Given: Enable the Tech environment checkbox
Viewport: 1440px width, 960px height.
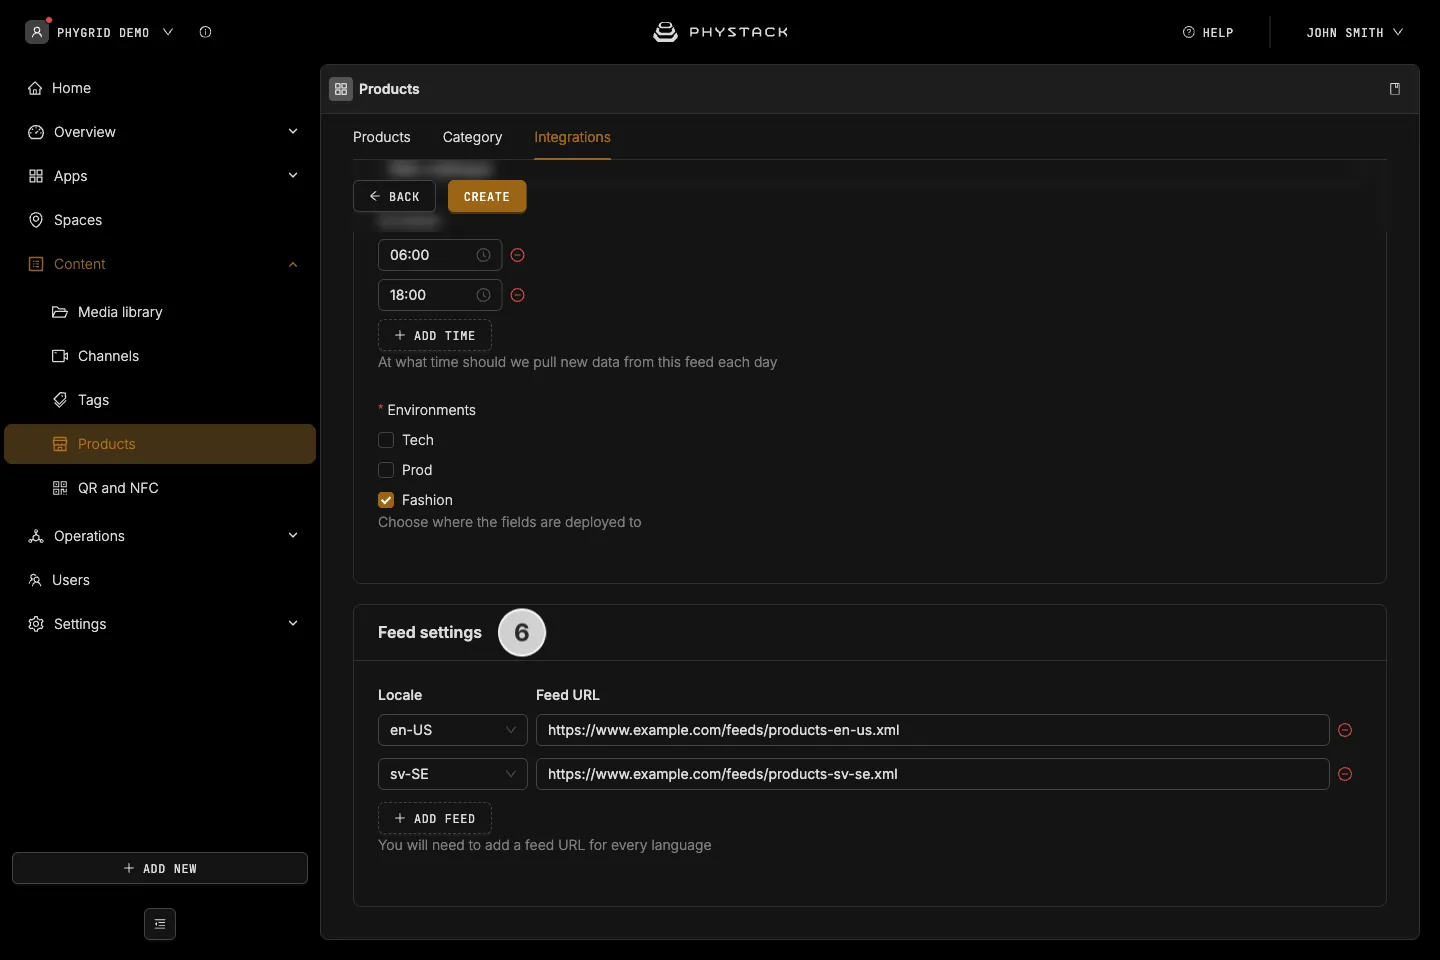Looking at the screenshot, I should tap(386, 440).
